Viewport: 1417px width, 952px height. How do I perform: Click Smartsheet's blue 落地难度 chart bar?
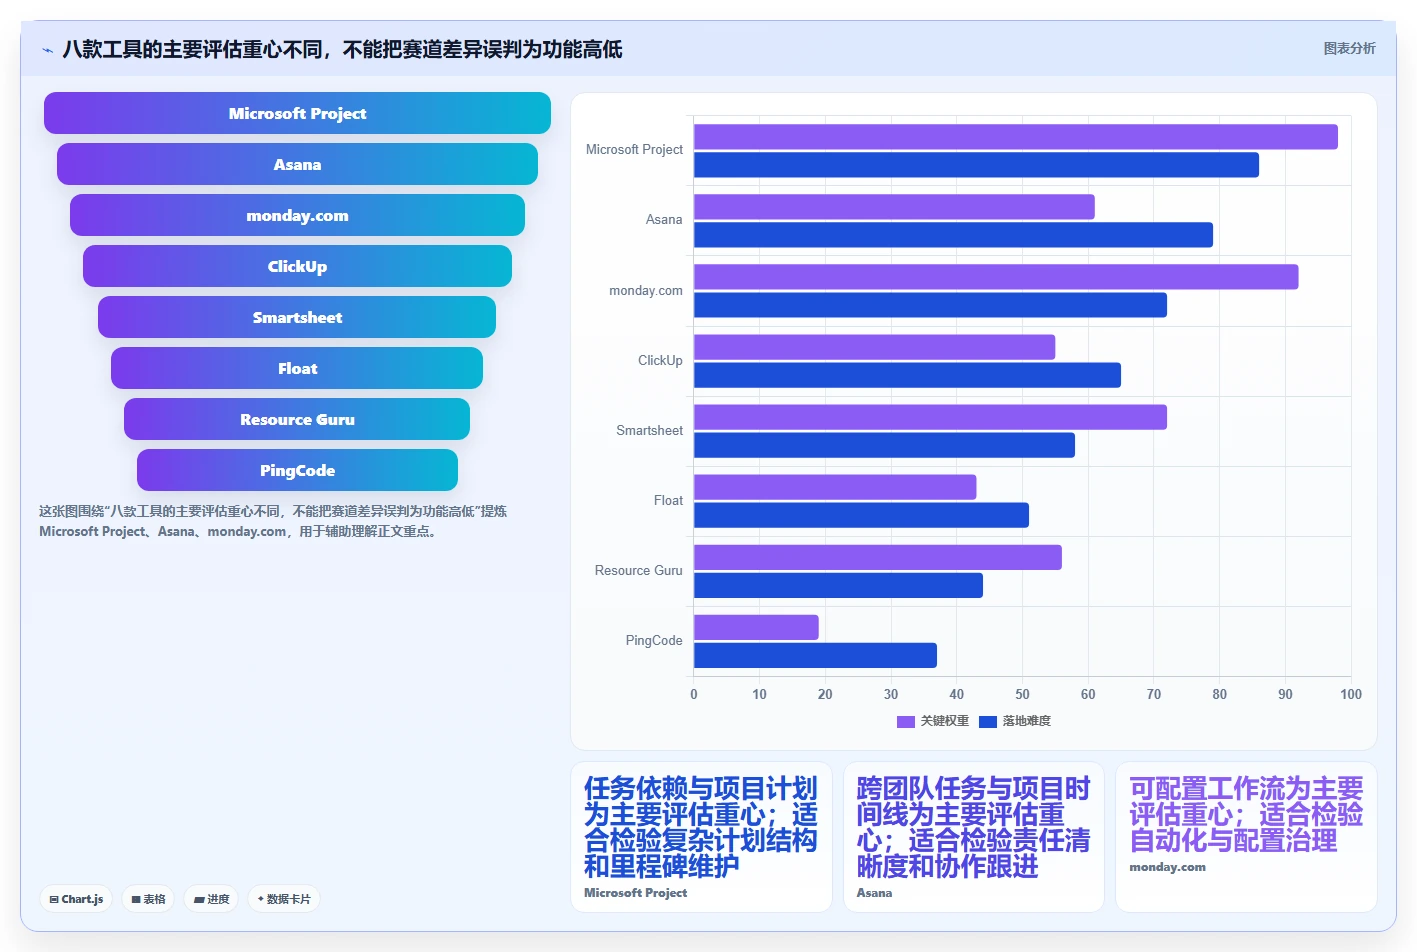[884, 445]
